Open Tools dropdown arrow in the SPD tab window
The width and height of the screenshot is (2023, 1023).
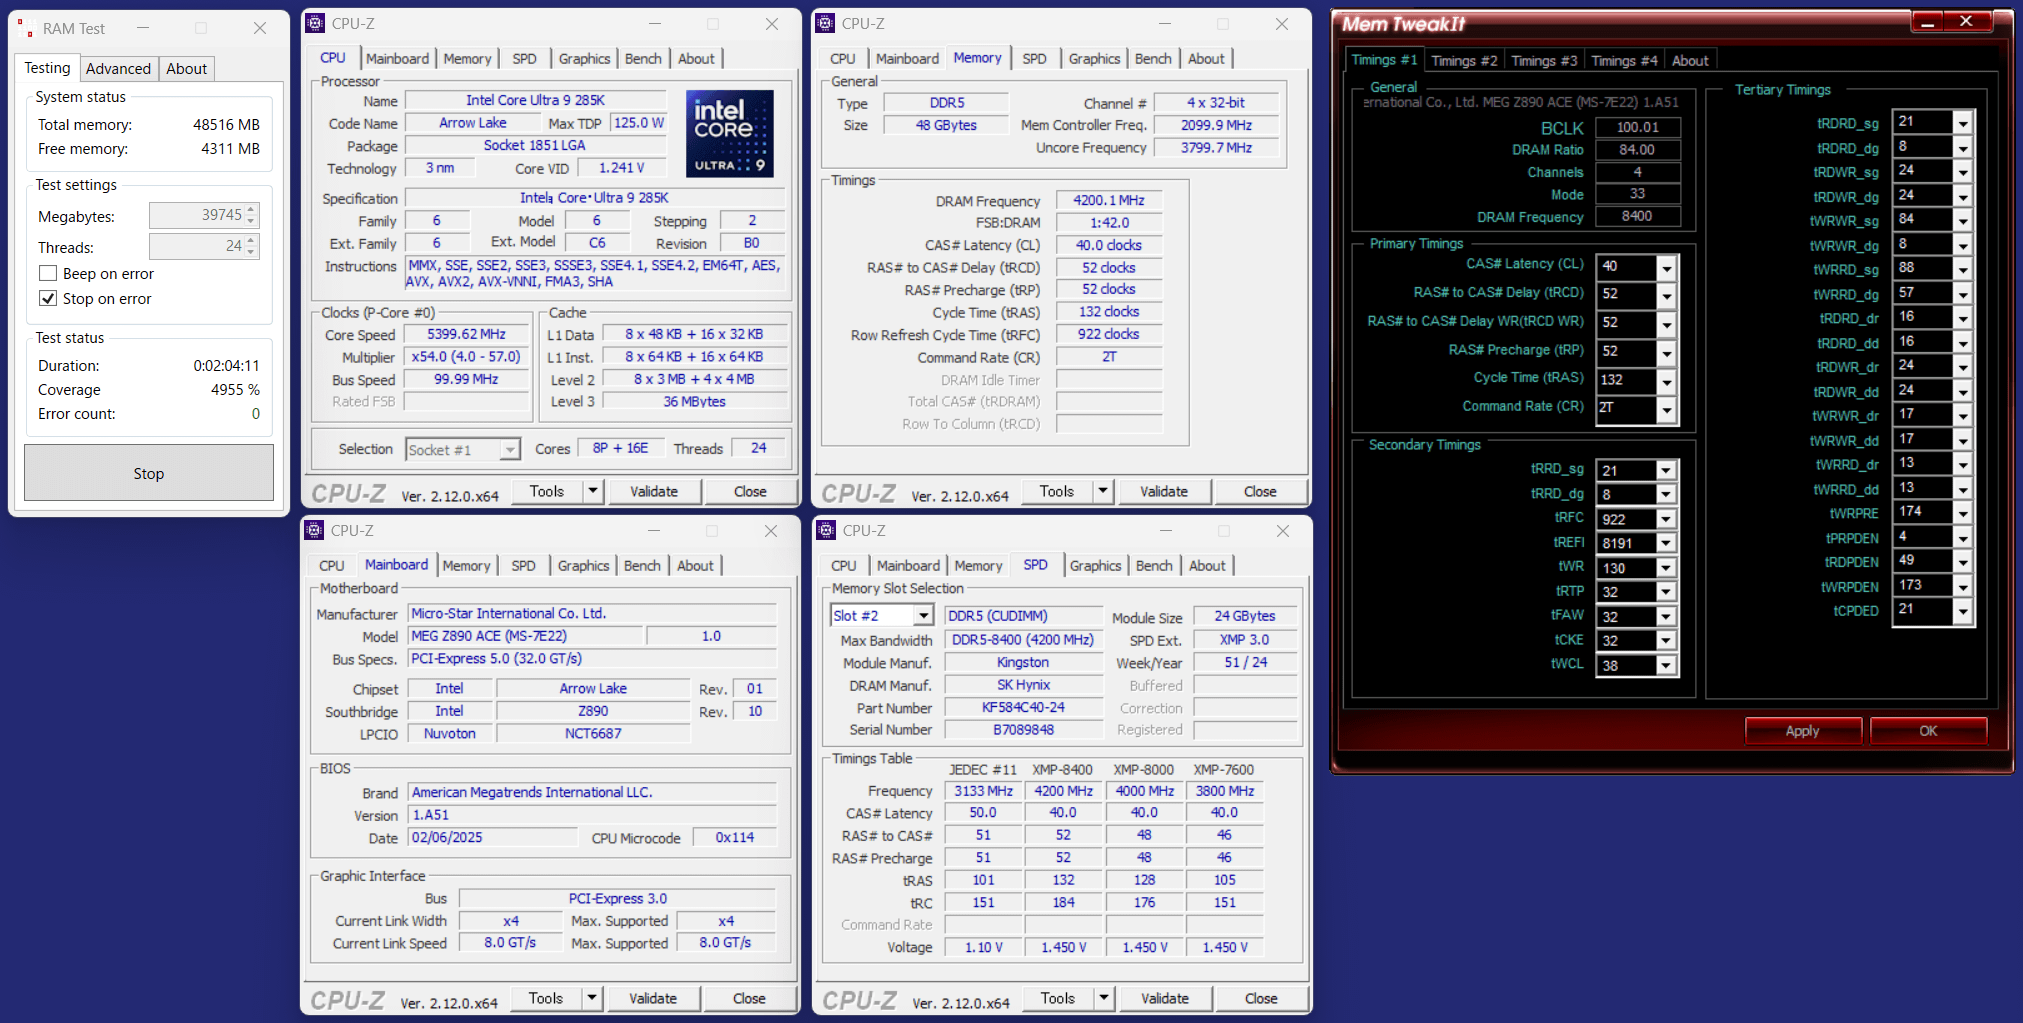[1103, 998]
